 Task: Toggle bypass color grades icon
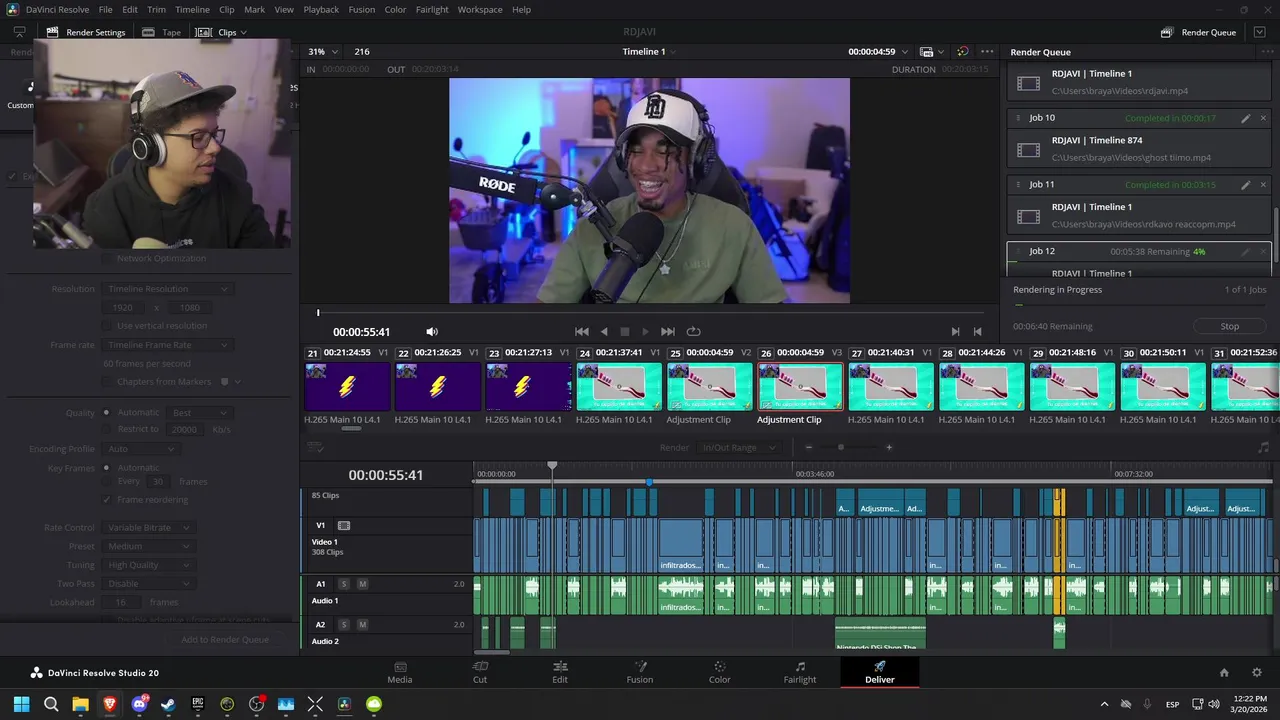tap(962, 52)
